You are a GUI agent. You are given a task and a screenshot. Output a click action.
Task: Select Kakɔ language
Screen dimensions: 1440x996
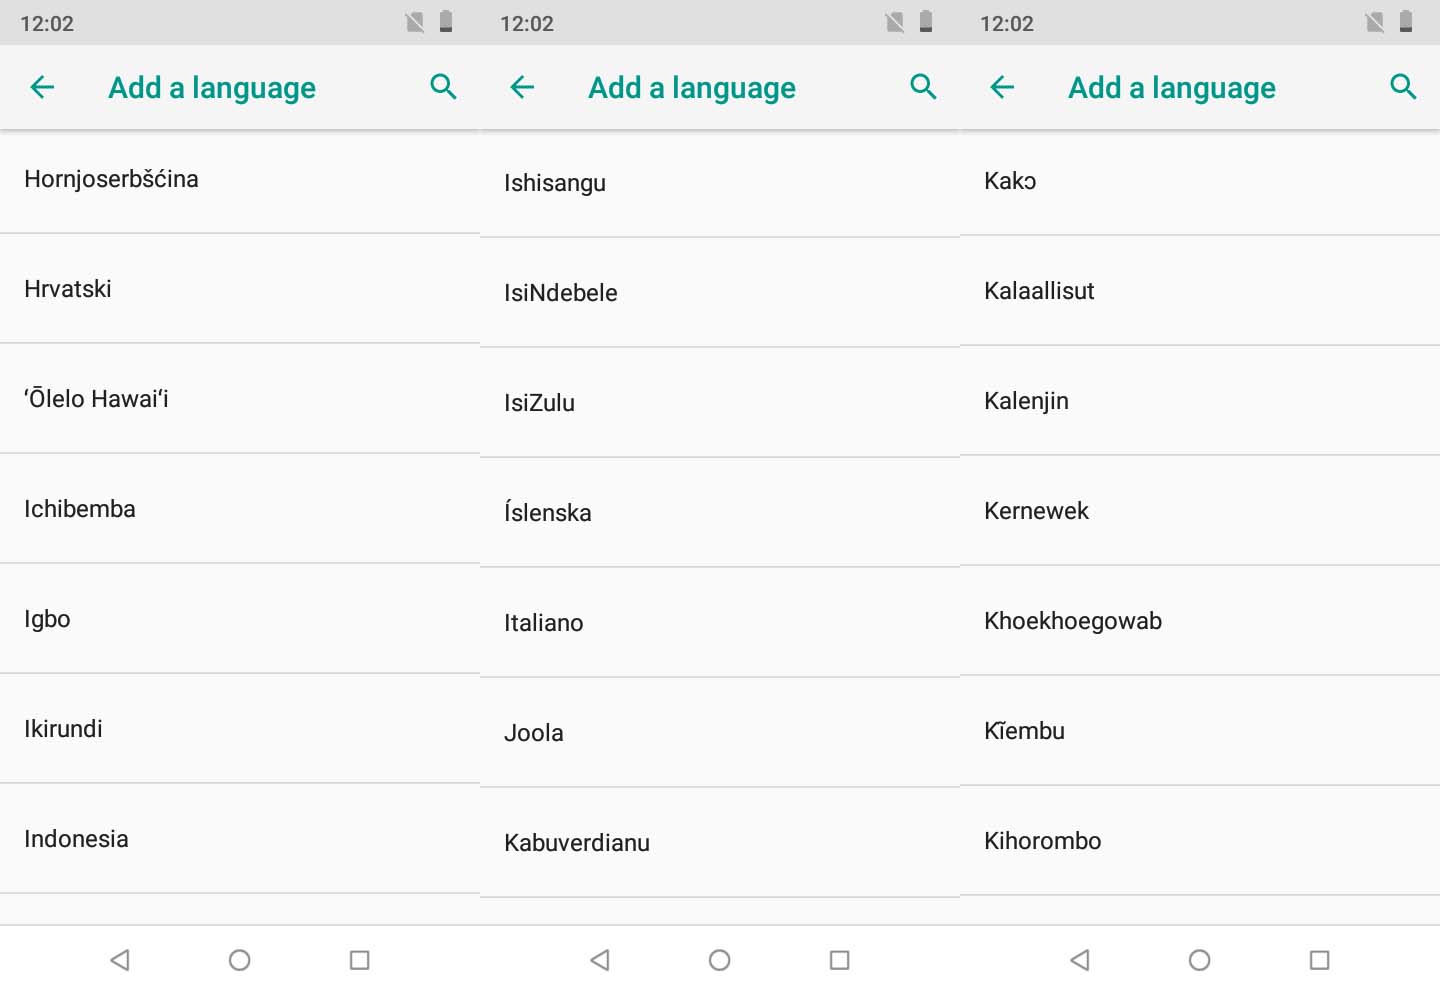click(x=1200, y=182)
